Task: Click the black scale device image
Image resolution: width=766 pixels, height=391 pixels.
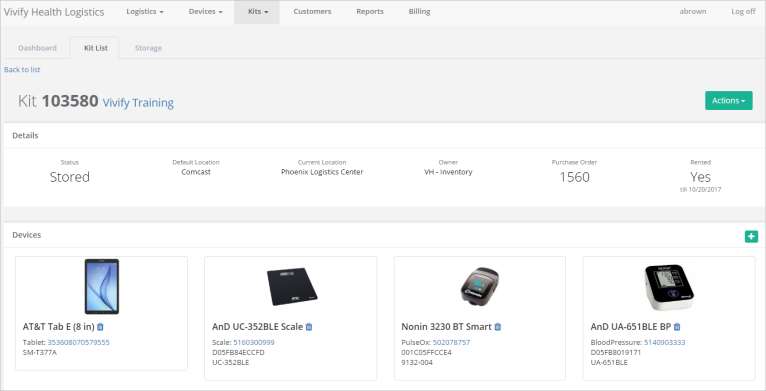Action: (x=292, y=286)
